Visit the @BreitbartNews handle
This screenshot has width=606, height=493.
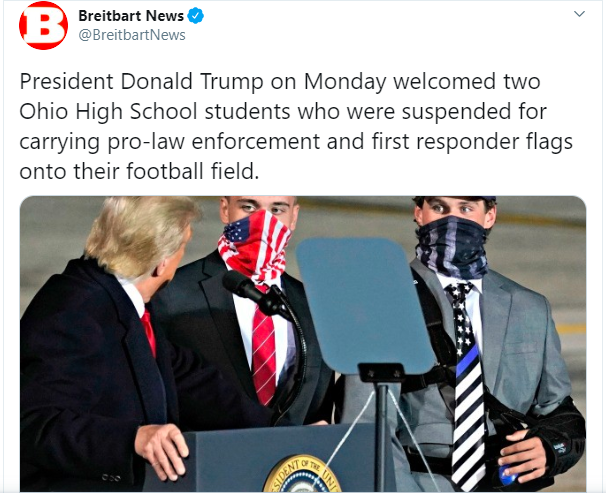[132, 35]
